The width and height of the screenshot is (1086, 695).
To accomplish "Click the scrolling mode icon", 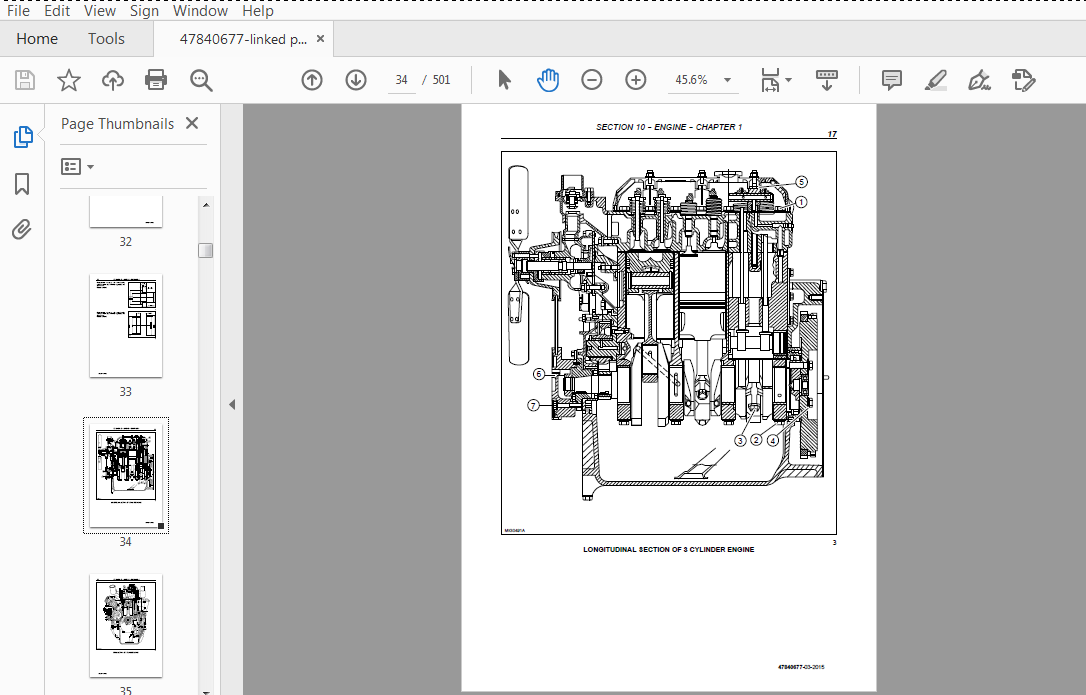I will (827, 80).
